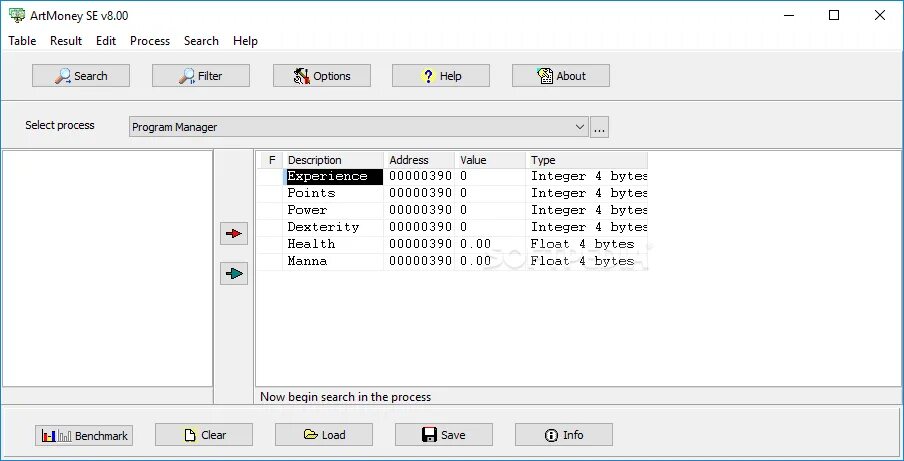Click the Address column header
The height and width of the screenshot is (461, 904).
[x=420, y=160]
